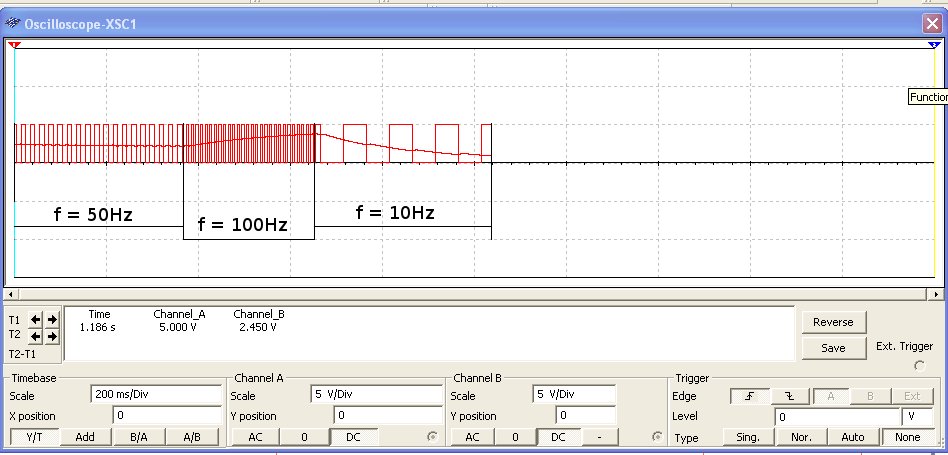
Task: Invert Channel B with minus button
Action: pos(599,437)
